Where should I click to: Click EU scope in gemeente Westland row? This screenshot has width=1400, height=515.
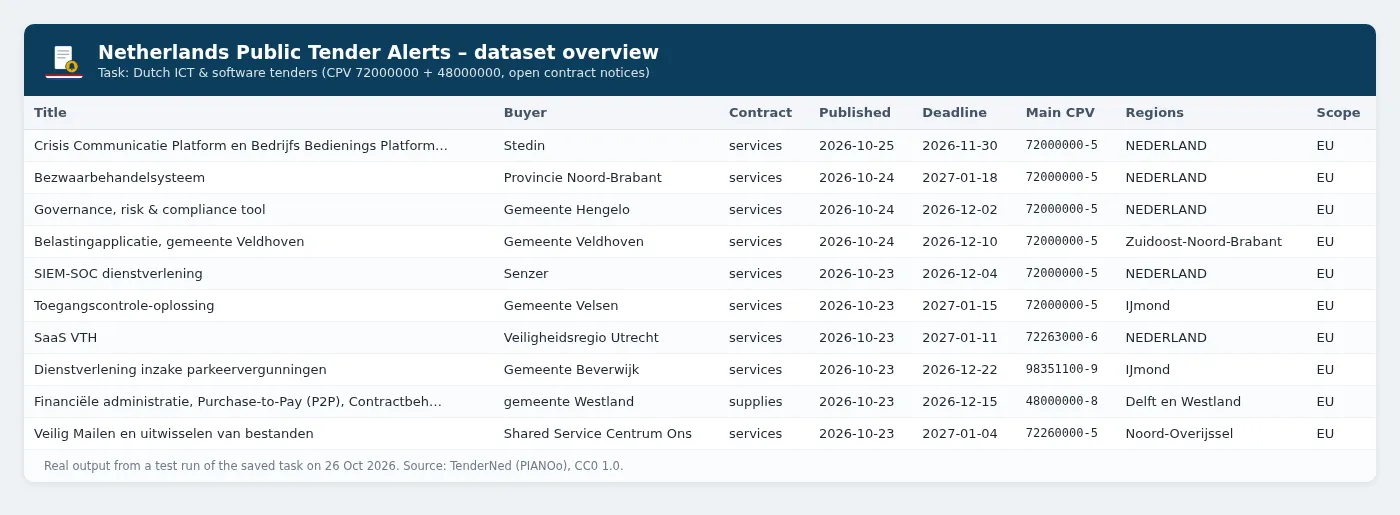click(1325, 402)
